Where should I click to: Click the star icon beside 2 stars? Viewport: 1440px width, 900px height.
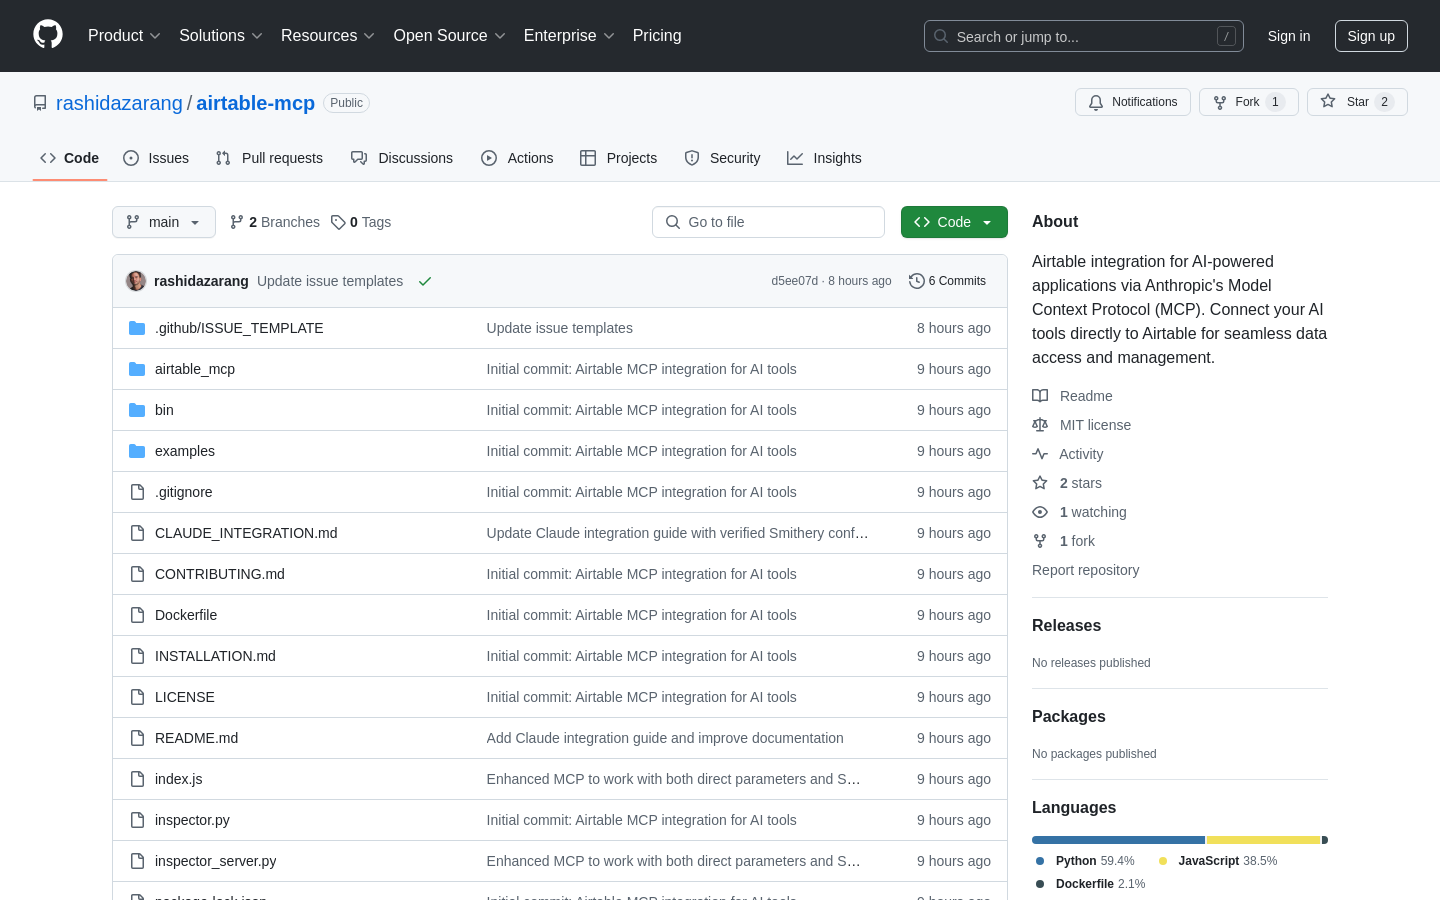click(x=1040, y=483)
